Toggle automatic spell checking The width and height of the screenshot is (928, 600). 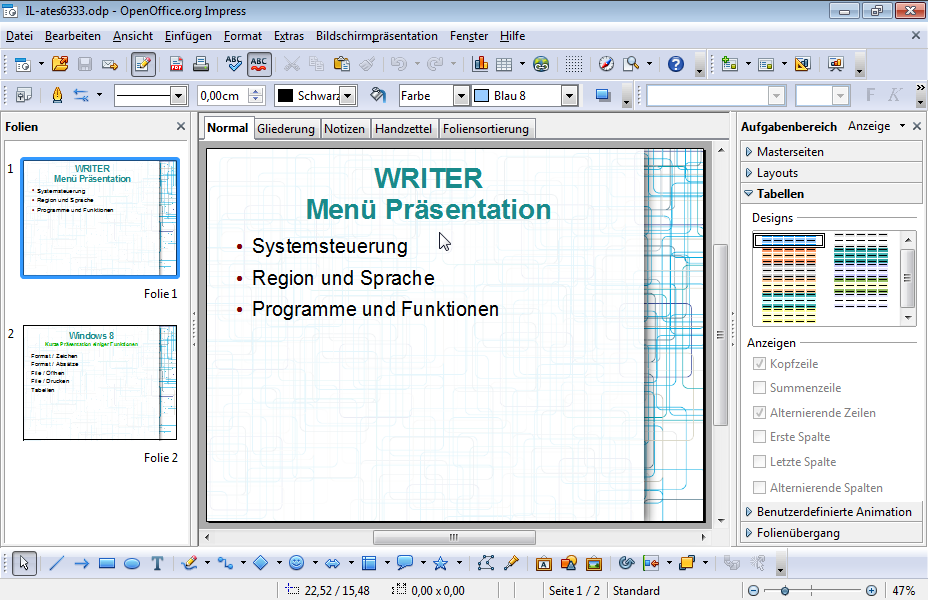[259, 64]
